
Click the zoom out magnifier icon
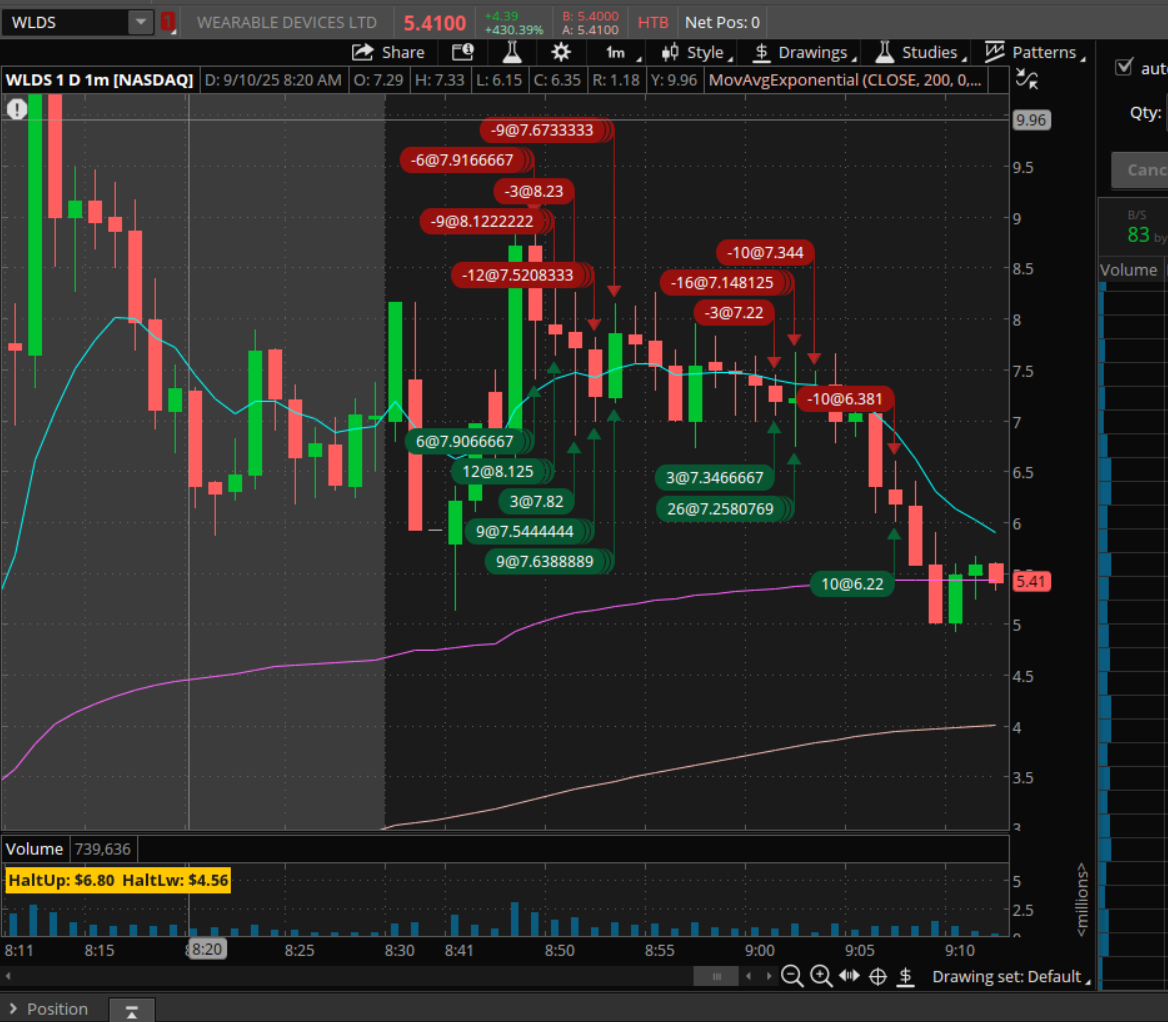792,976
